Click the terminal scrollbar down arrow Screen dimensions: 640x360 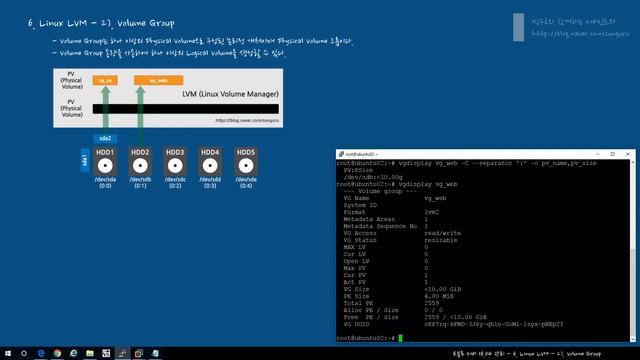click(x=633, y=339)
